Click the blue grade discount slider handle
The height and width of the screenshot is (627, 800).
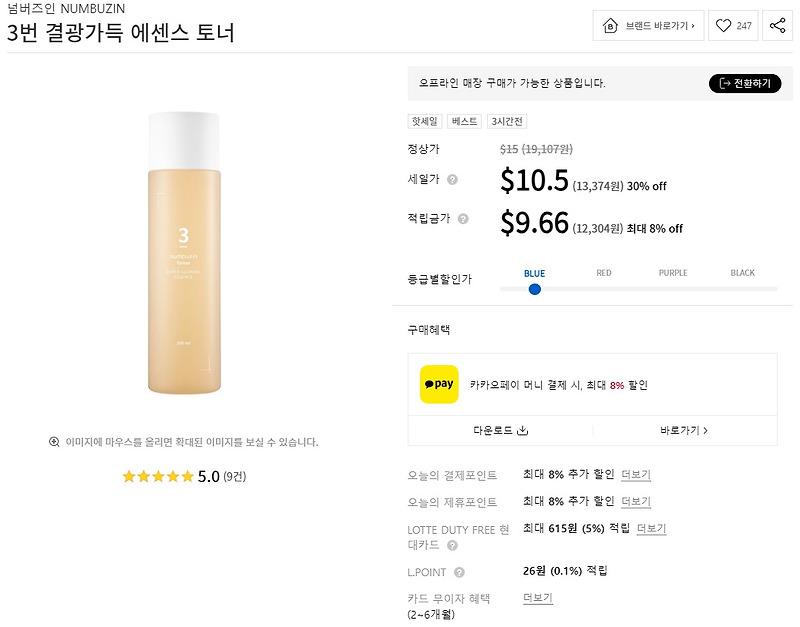(535, 289)
